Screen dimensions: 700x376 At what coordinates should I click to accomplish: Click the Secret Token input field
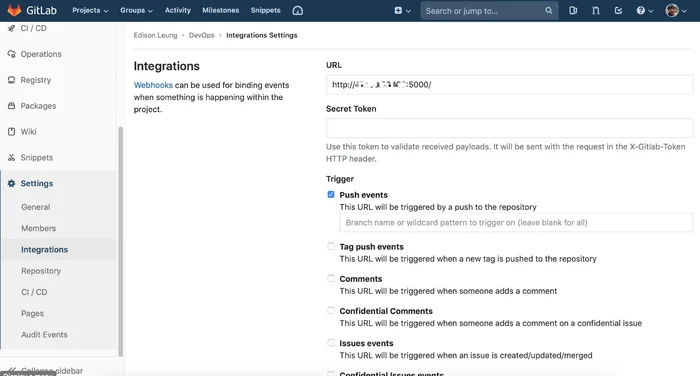(x=509, y=128)
